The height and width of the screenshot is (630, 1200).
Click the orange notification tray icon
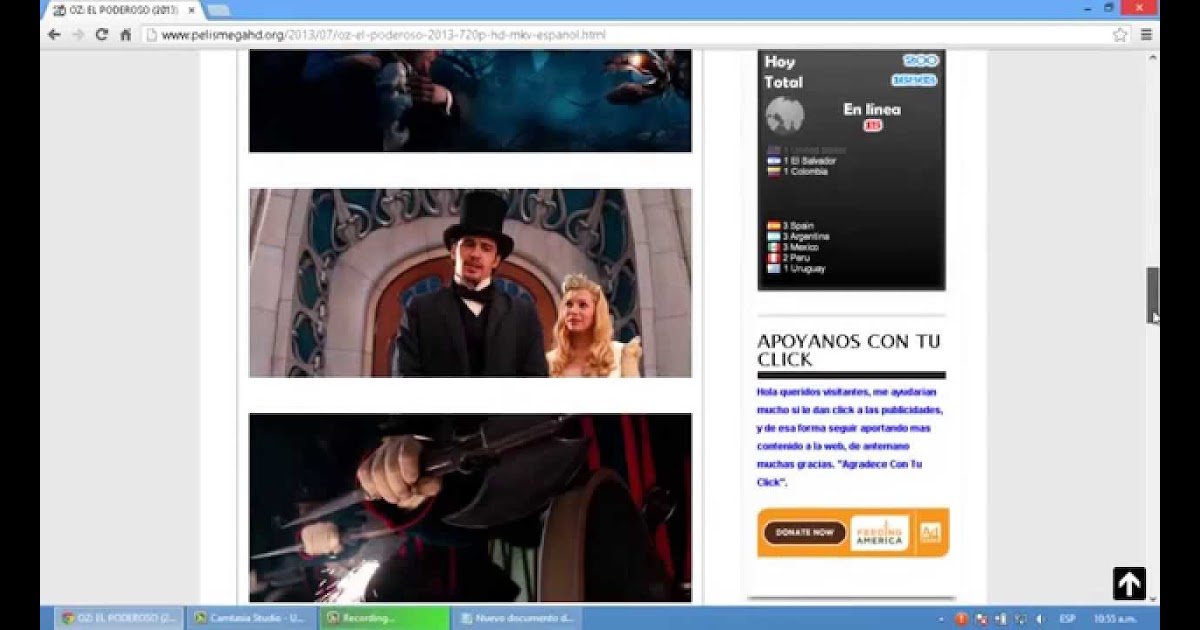coord(961,619)
